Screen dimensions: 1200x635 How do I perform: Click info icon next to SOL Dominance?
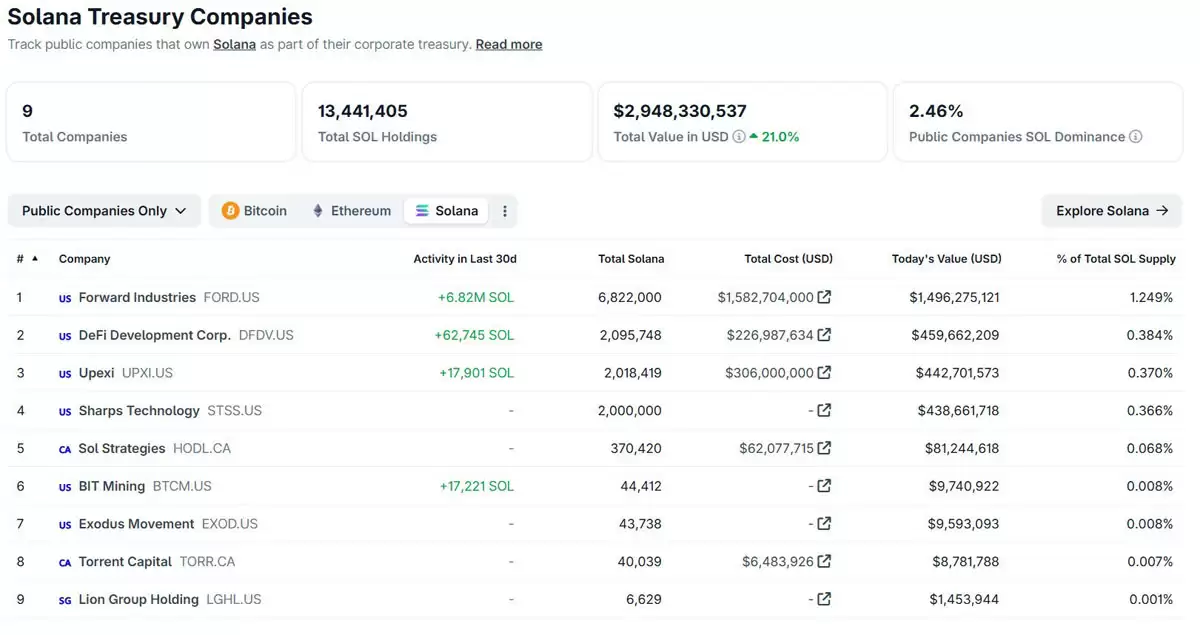click(x=1136, y=137)
